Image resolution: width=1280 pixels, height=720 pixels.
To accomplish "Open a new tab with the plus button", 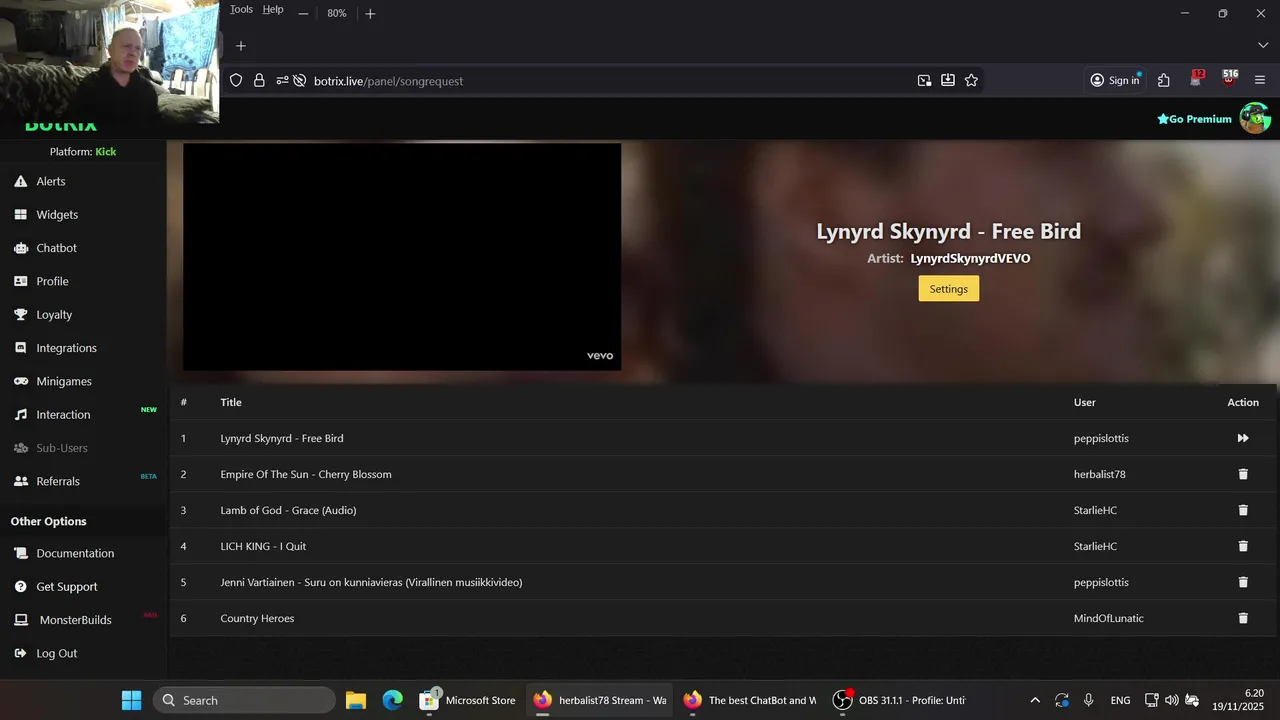I will click(x=240, y=46).
